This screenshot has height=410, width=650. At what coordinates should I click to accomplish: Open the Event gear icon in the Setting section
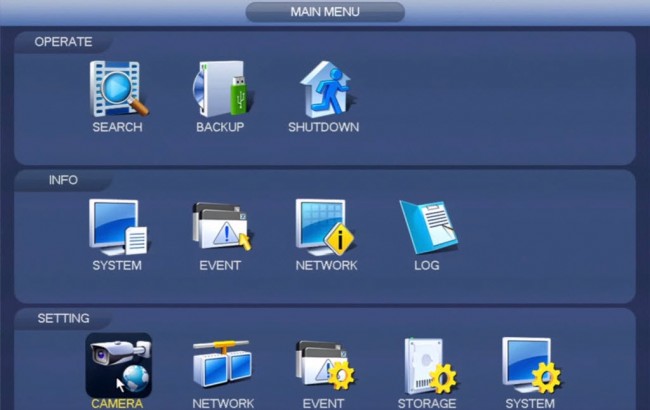coord(325,365)
